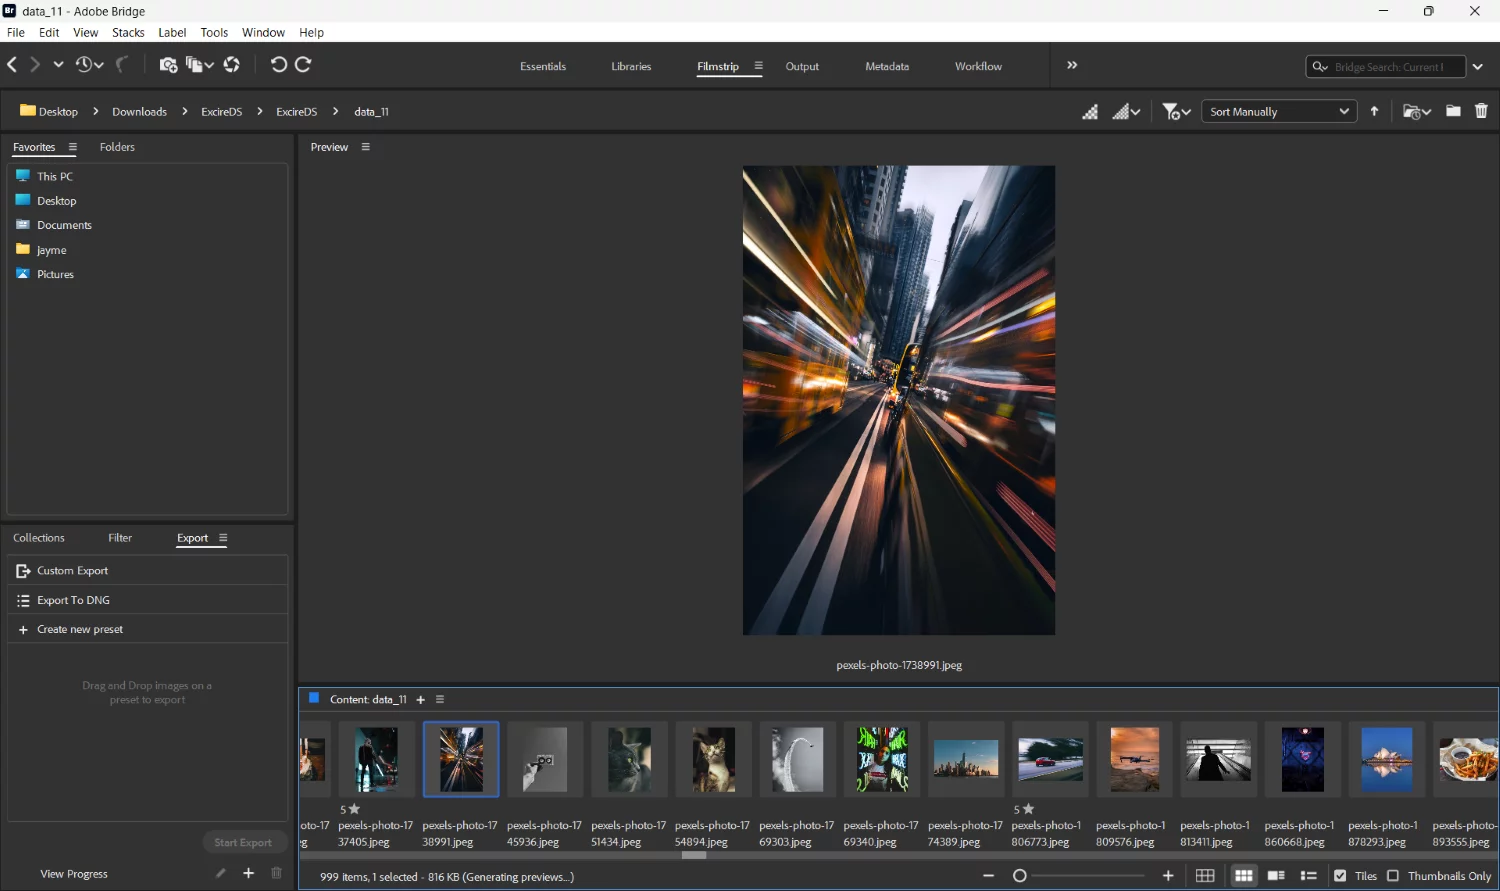This screenshot has width=1500, height=891.
Task: Click Create new preset in Export panel
Action: click(x=80, y=629)
